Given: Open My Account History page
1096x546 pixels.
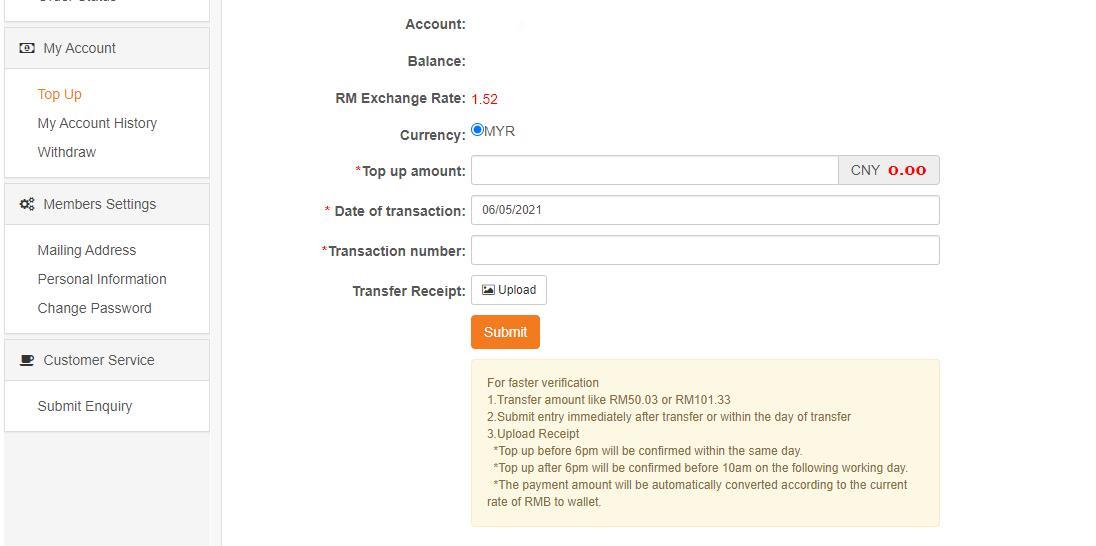Looking at the screenshot, I should 97,123.
